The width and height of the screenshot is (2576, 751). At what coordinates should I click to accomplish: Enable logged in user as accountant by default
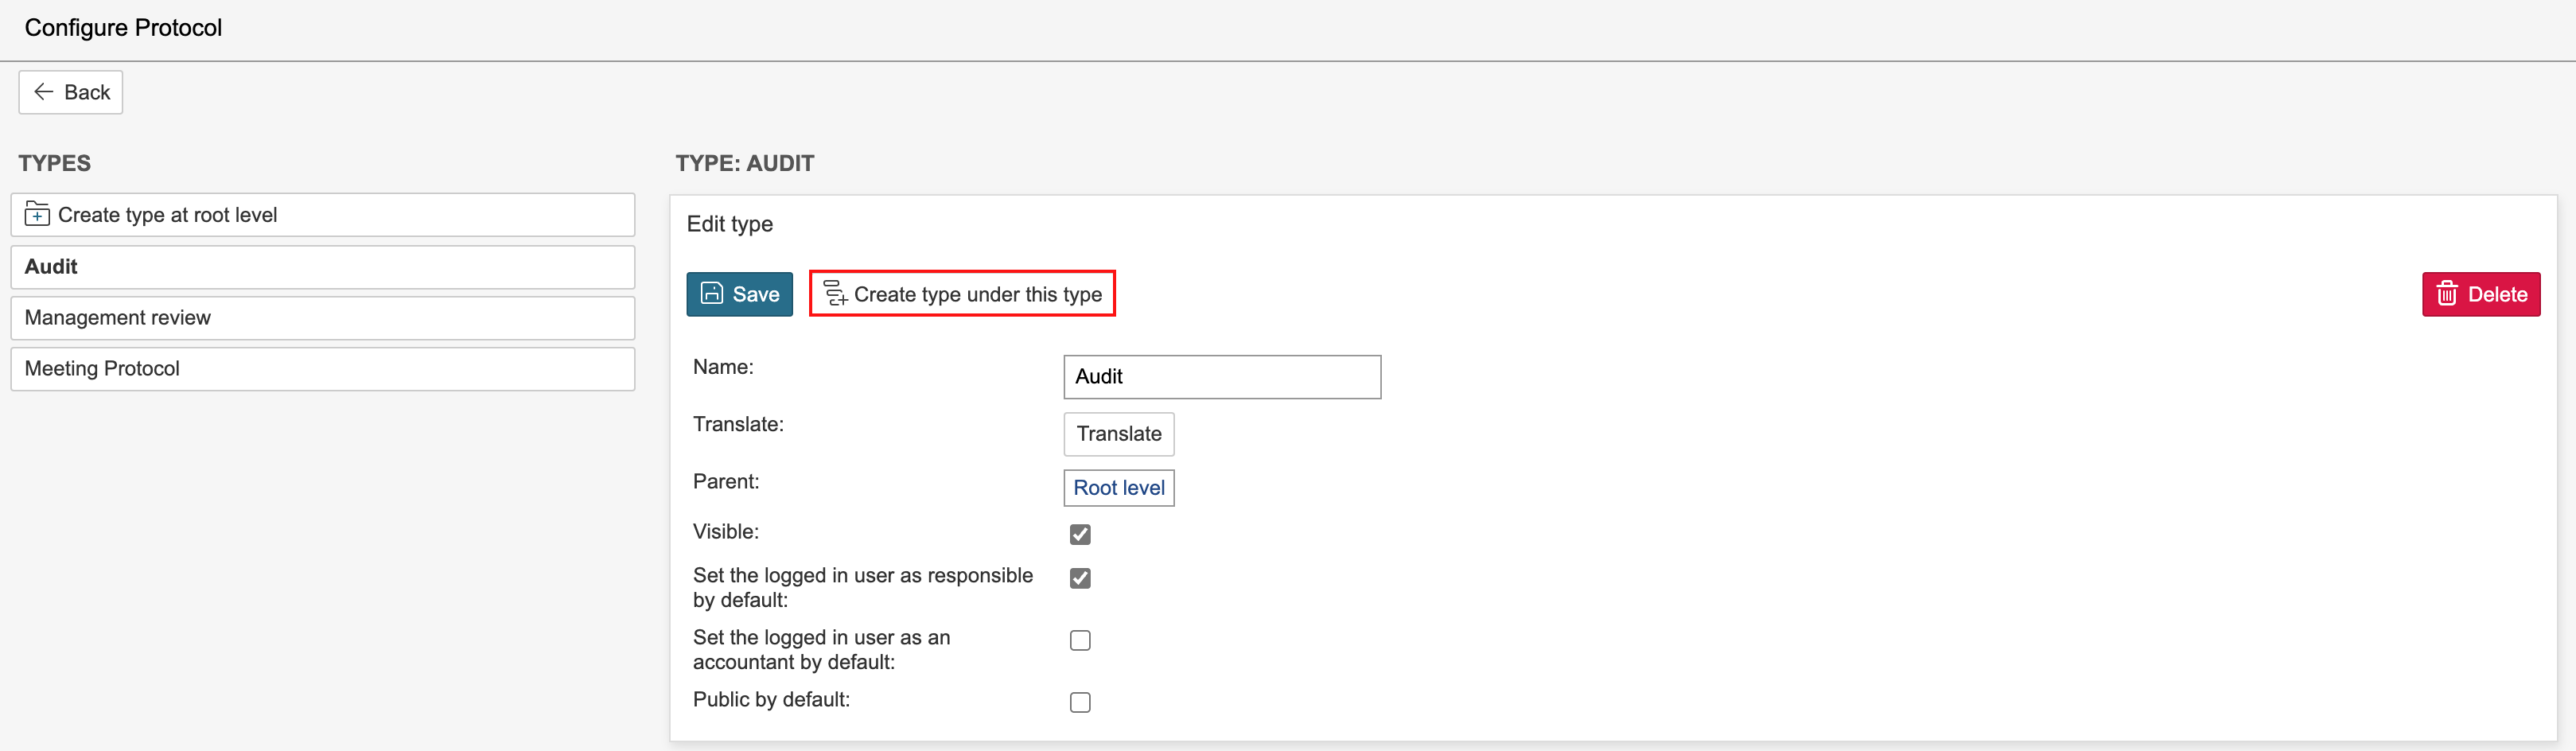(1079, 640)
